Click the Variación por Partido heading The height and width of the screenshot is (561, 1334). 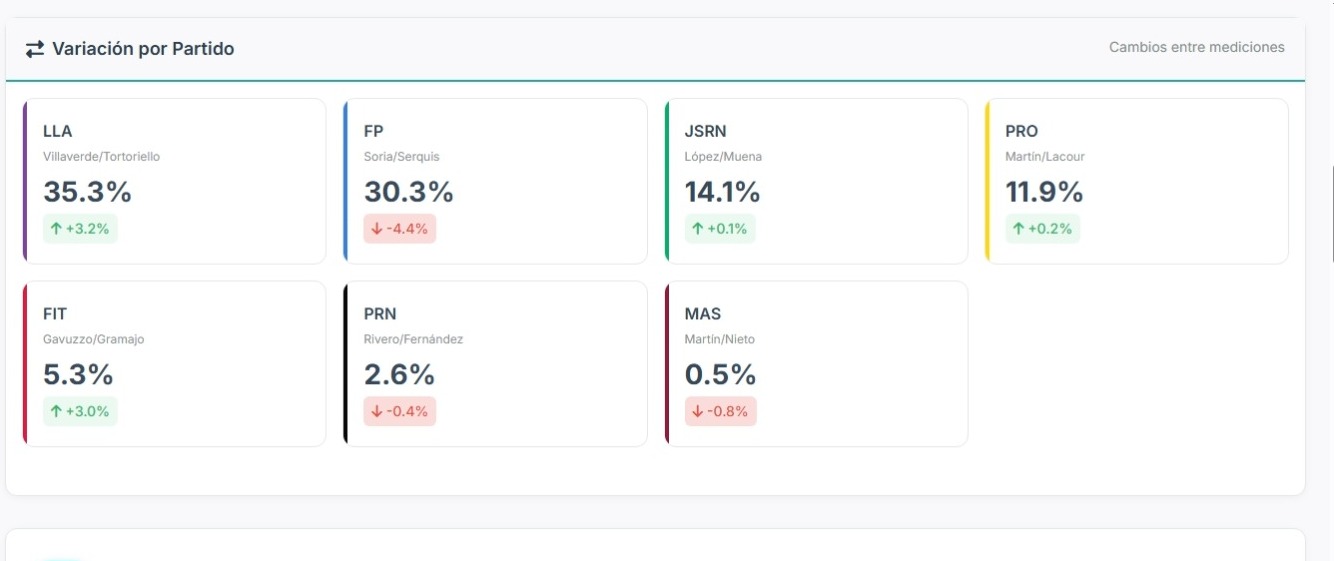(143, 49)
